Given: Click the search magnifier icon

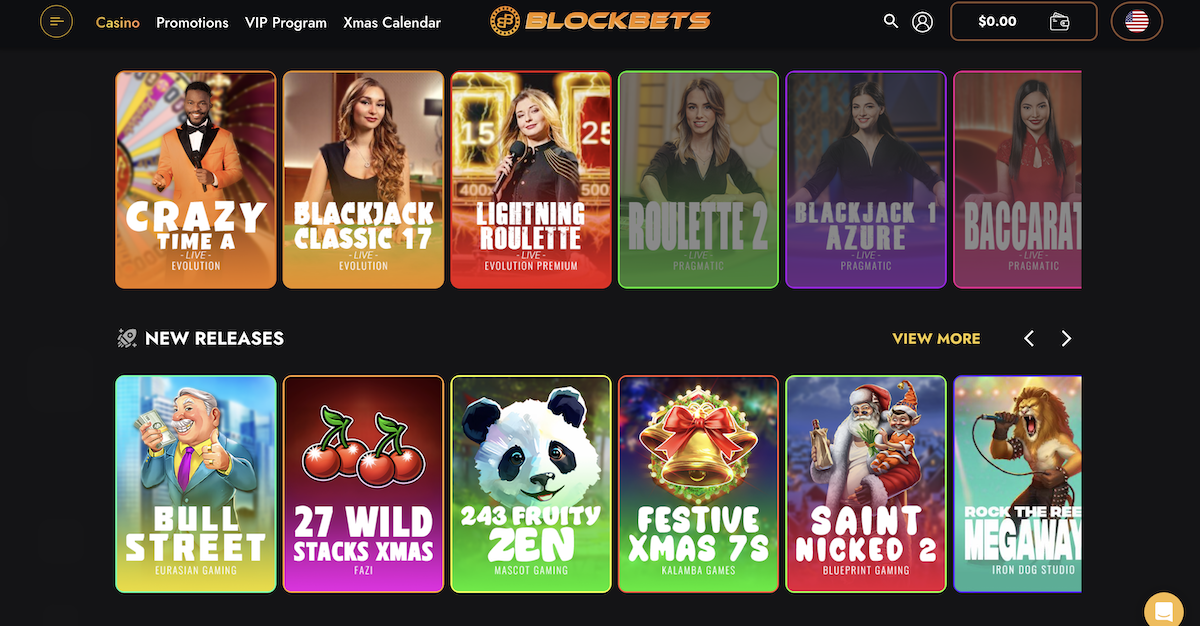Looking at the screenshot, I should (x=891, y=21).
